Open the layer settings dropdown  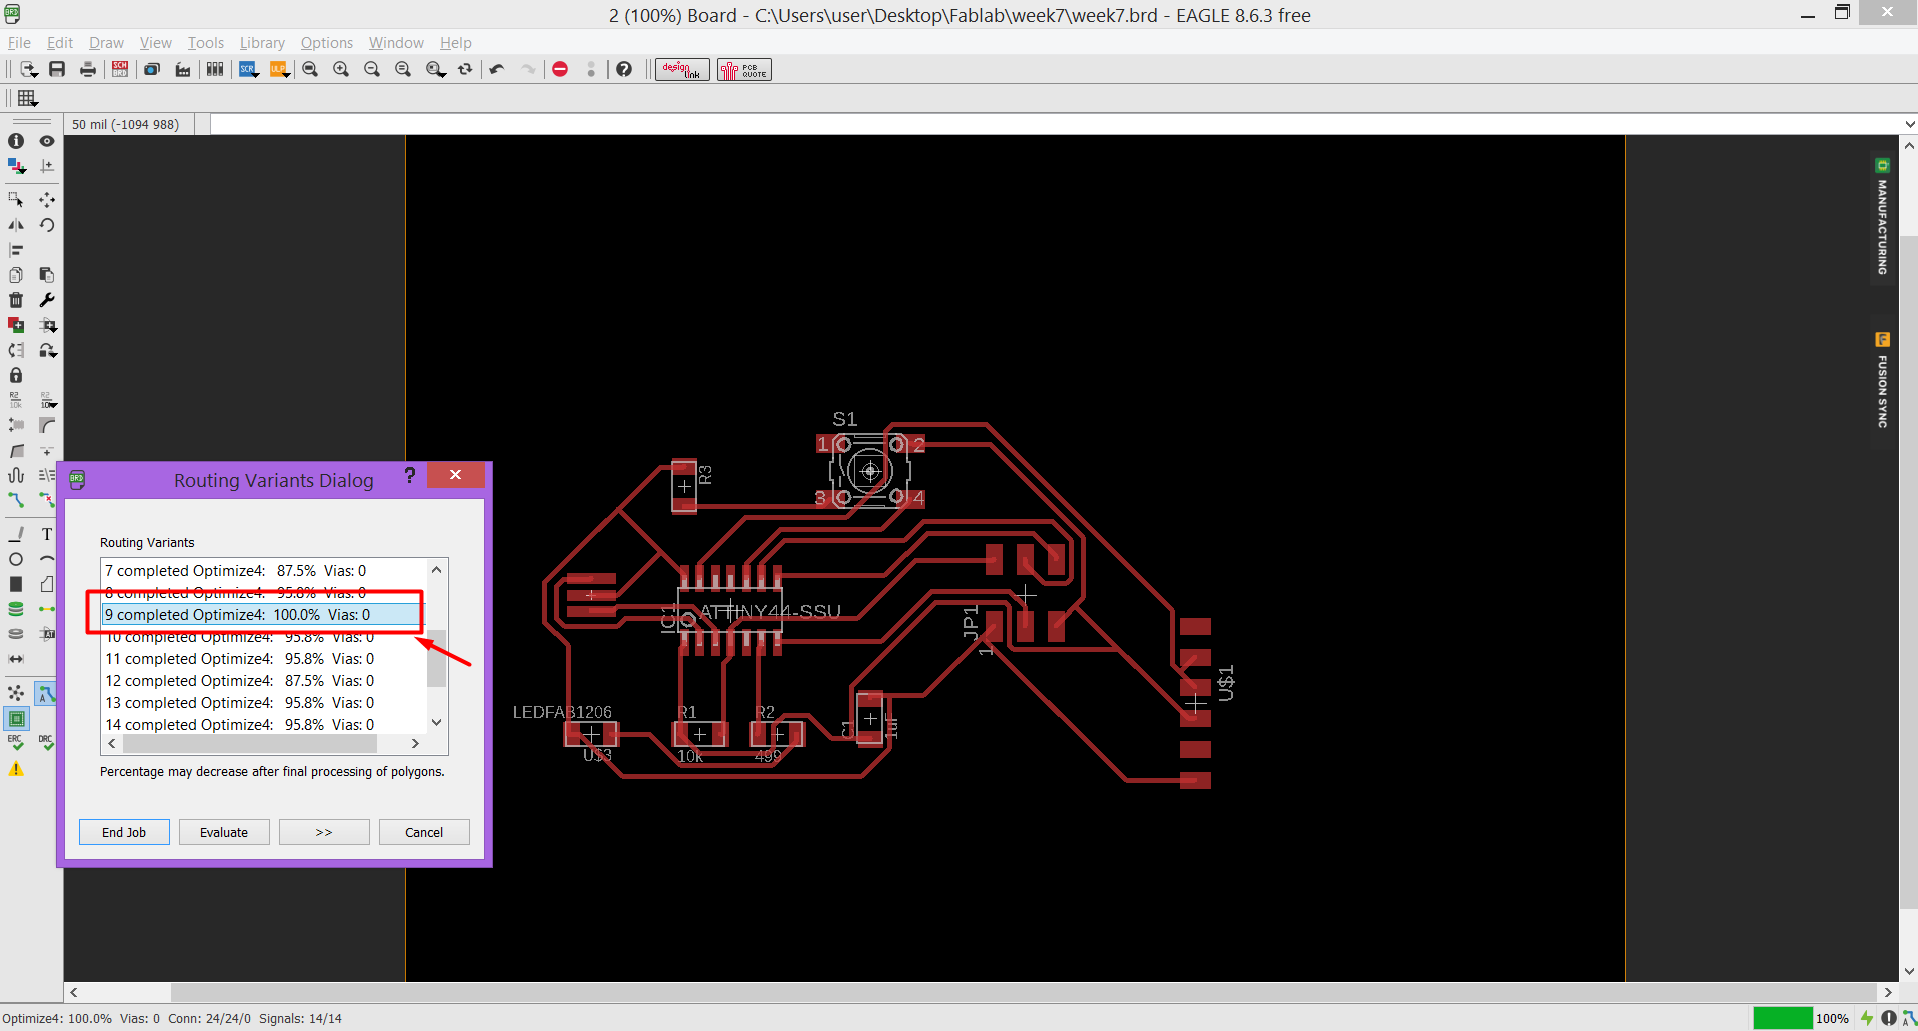tap(16, 166)
